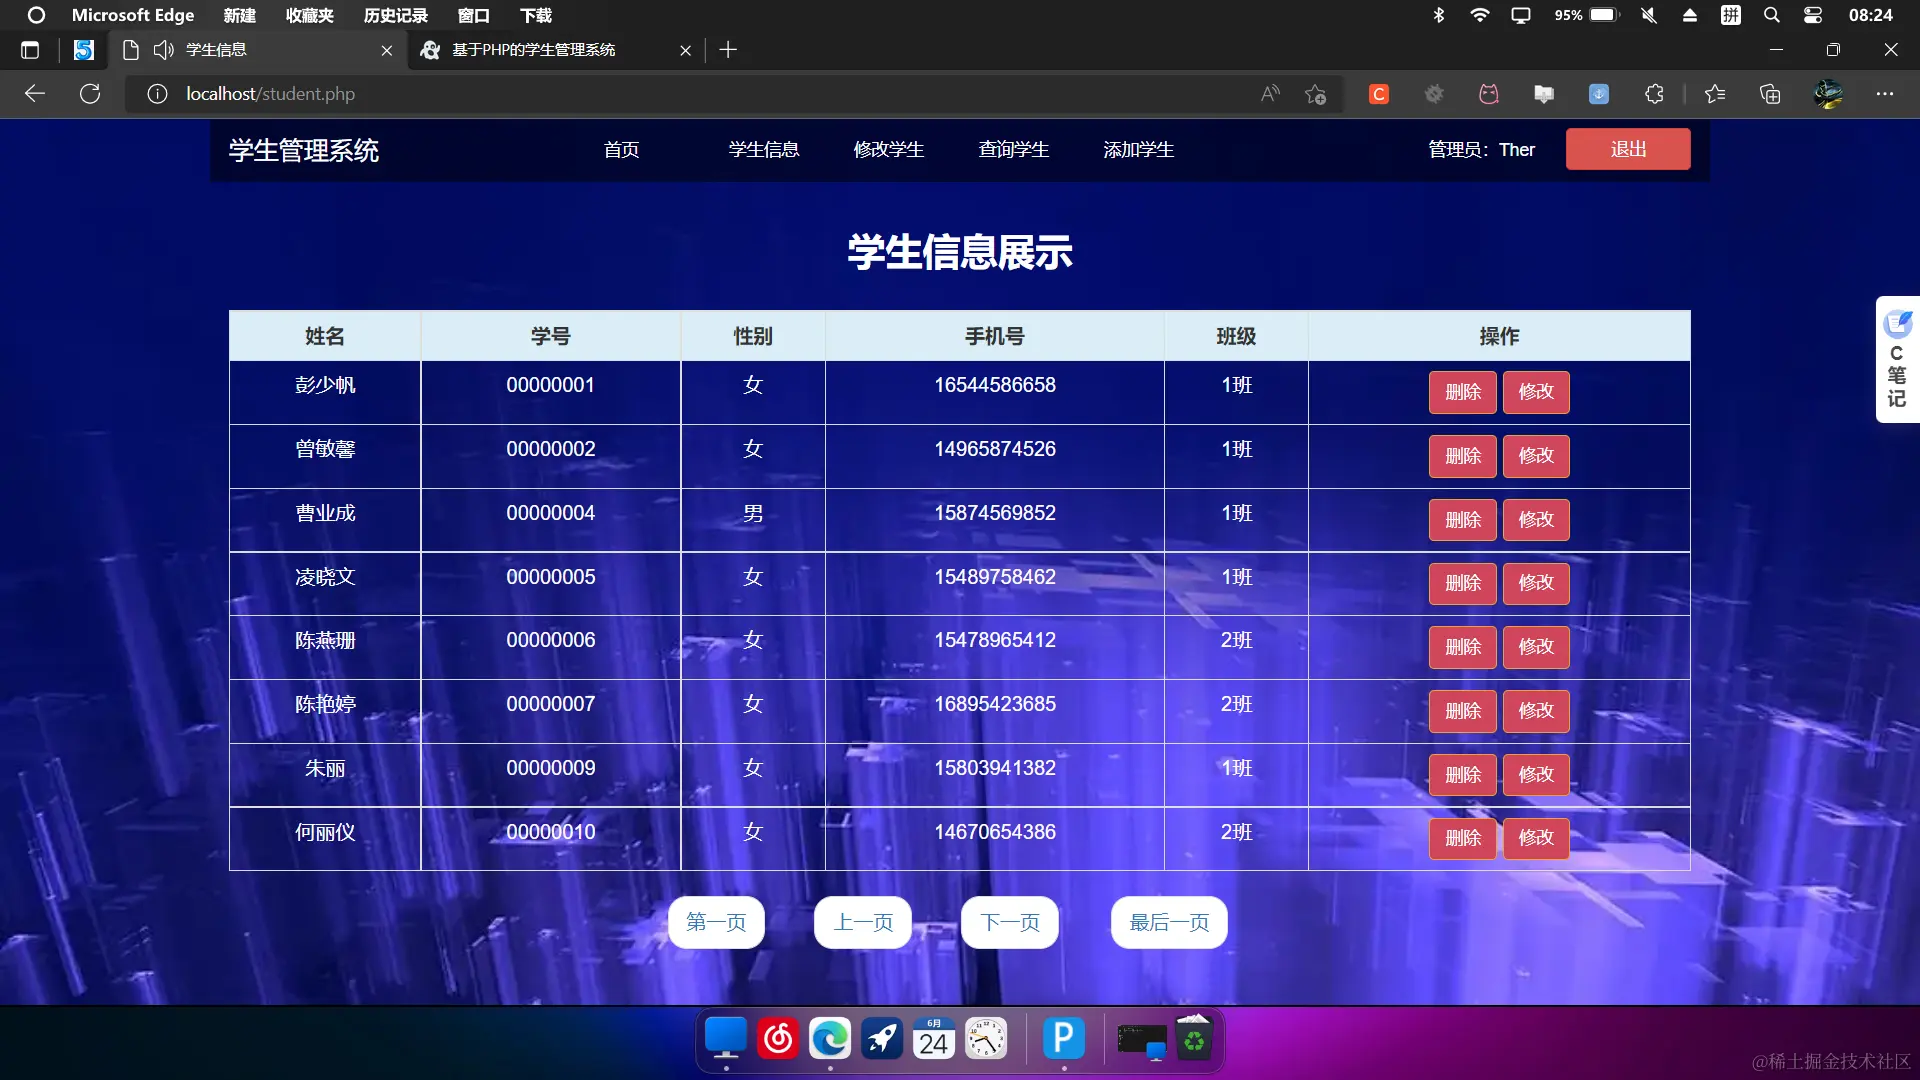Delete student 彭少帆 row
Screen dimensions: 1920x1080
pyautogui.click(x=1462, y=392)
